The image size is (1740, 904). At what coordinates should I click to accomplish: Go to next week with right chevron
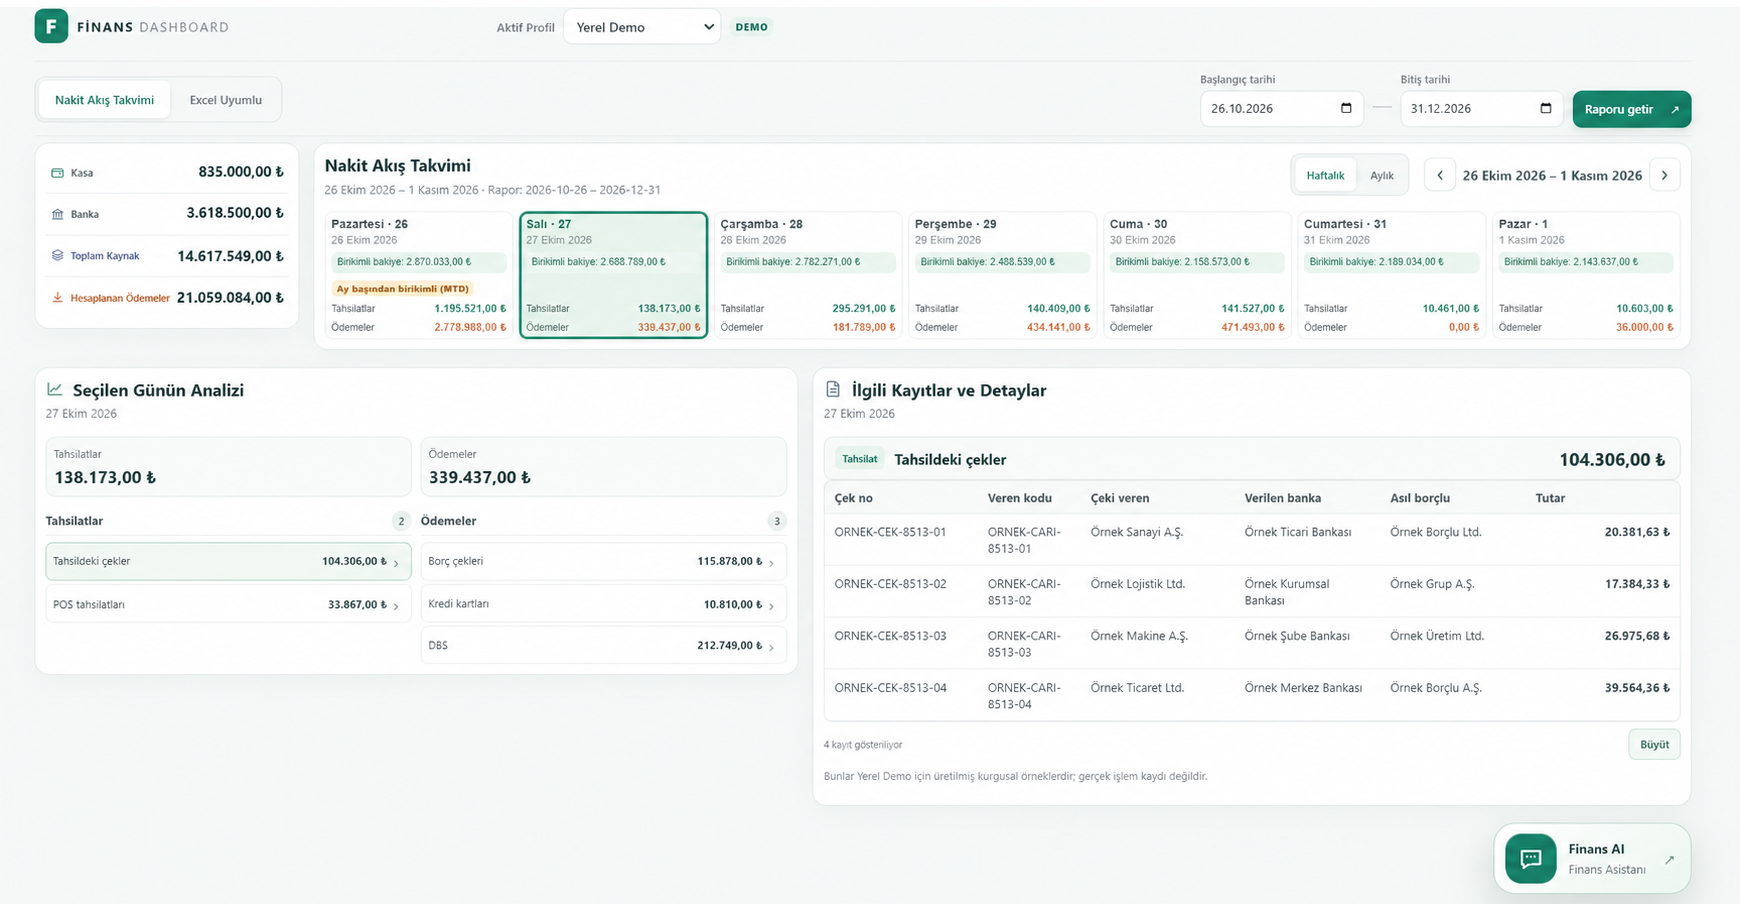pyautogui.click(x=1665, y=175)
